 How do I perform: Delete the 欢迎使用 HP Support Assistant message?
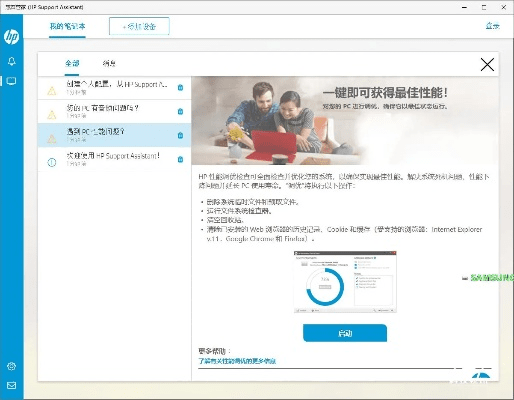[x=180, y=159]
